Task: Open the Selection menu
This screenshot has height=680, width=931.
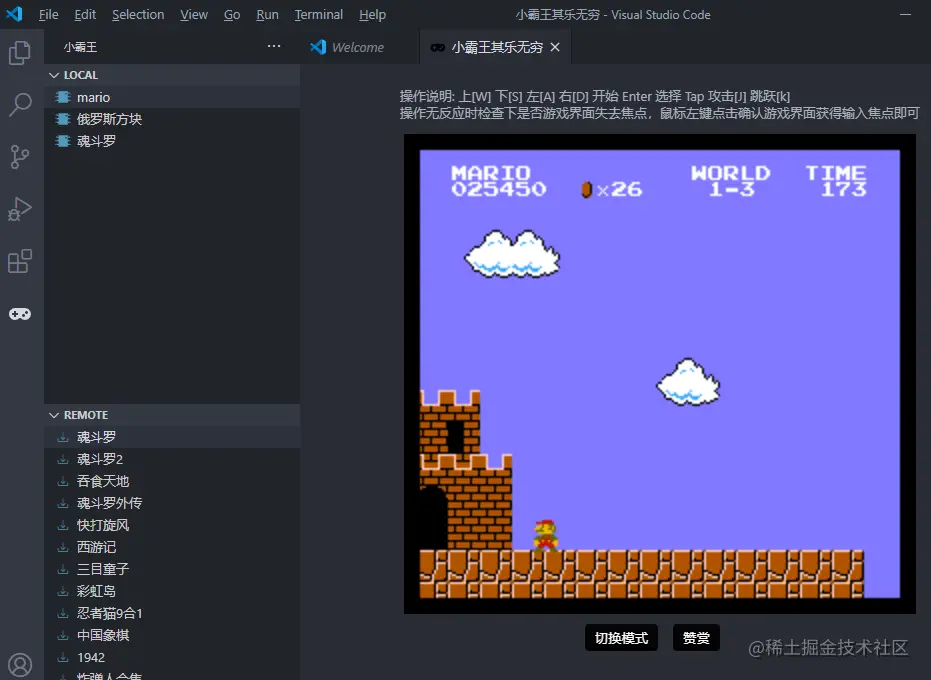Action: 138,14
